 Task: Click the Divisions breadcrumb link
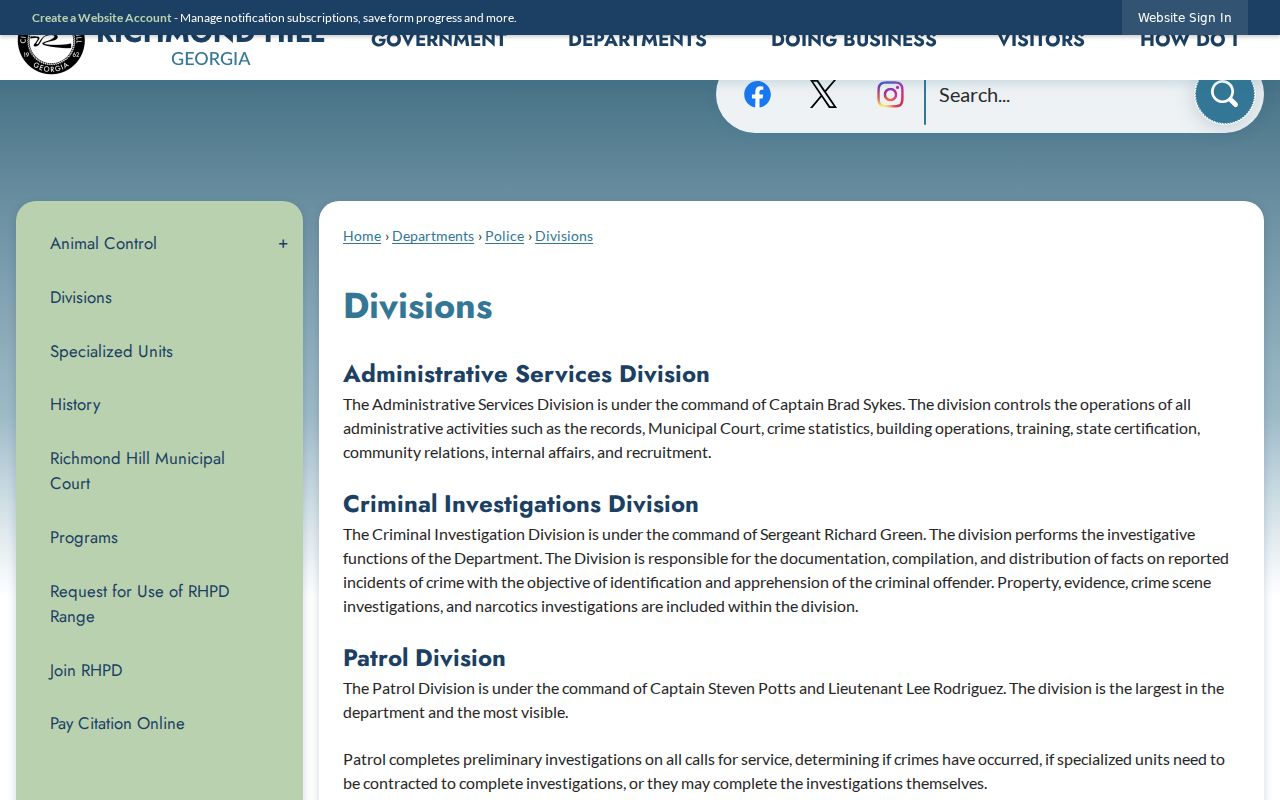[564, 236]
